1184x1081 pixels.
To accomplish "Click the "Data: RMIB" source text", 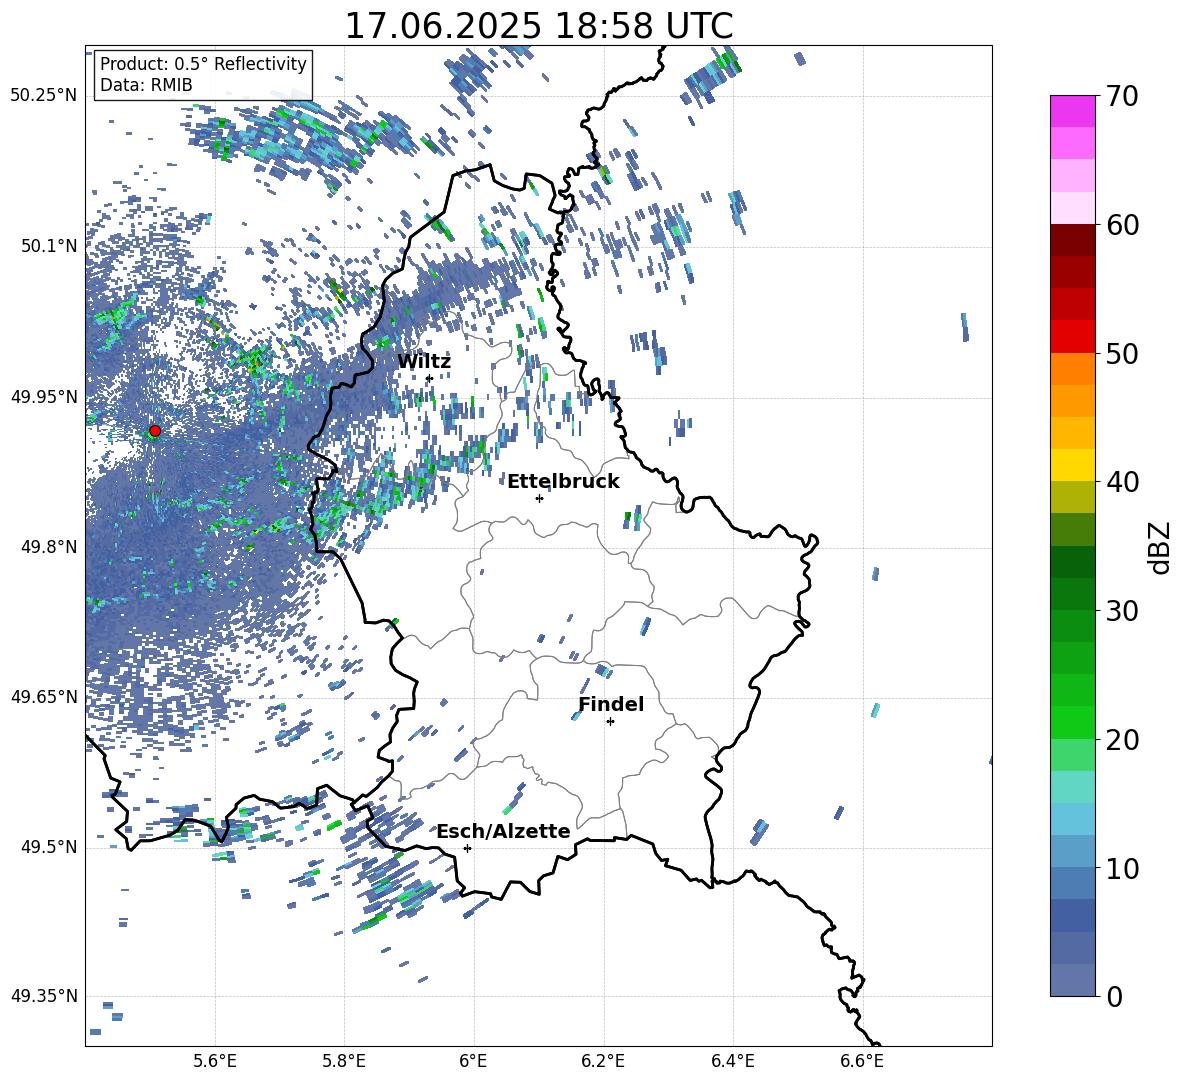I will (x=146, y=85).
